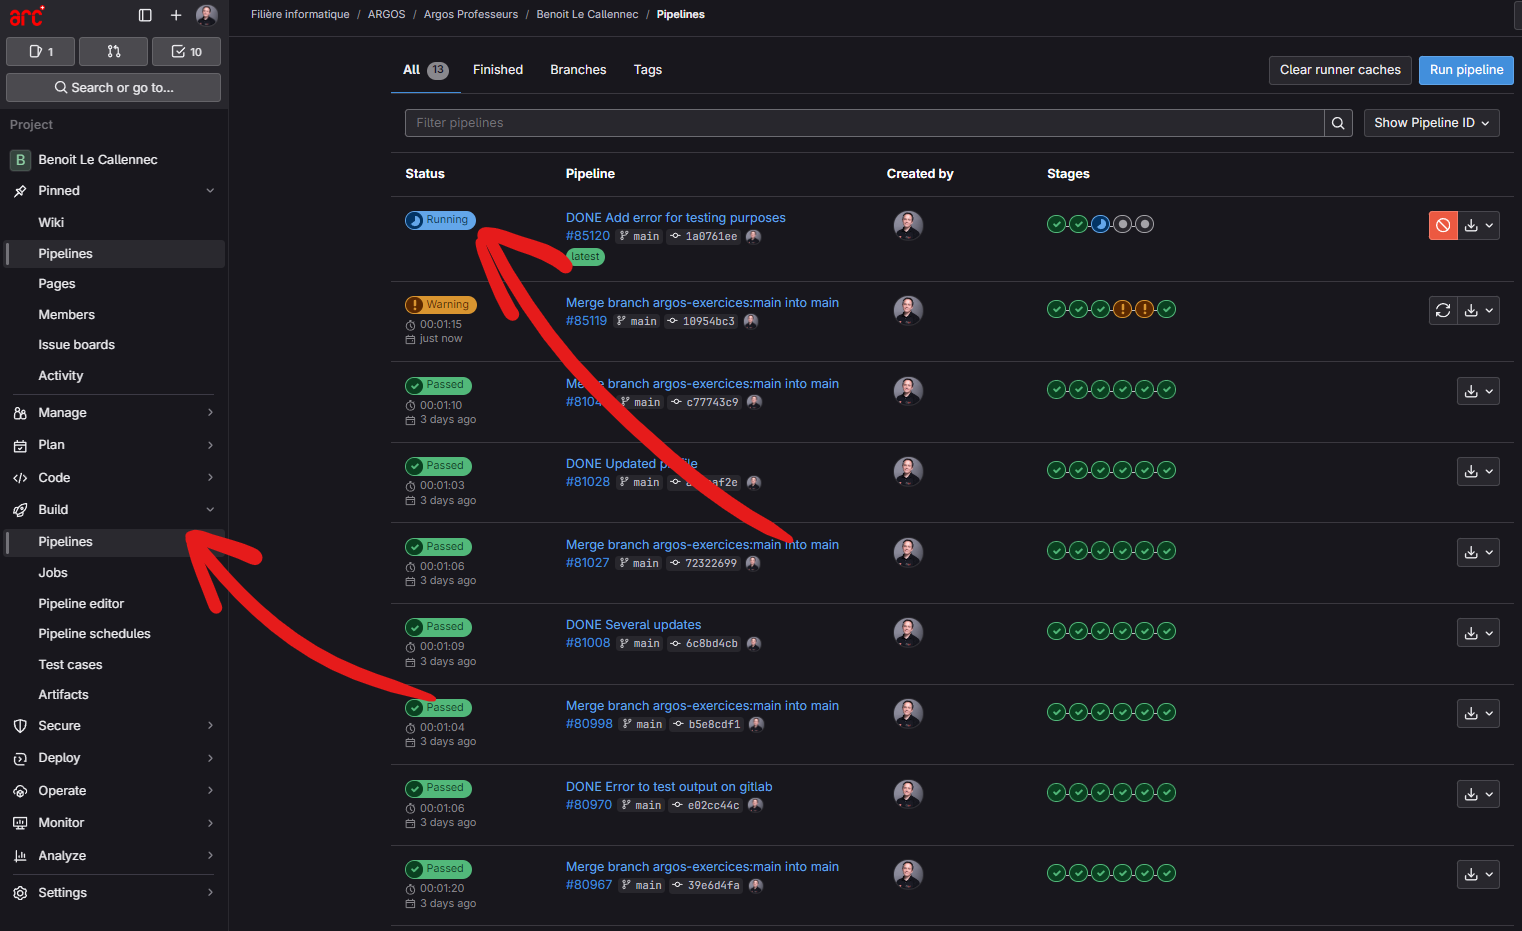Open the Show Pipeline ID dropdown

(x=1431, y=123)
